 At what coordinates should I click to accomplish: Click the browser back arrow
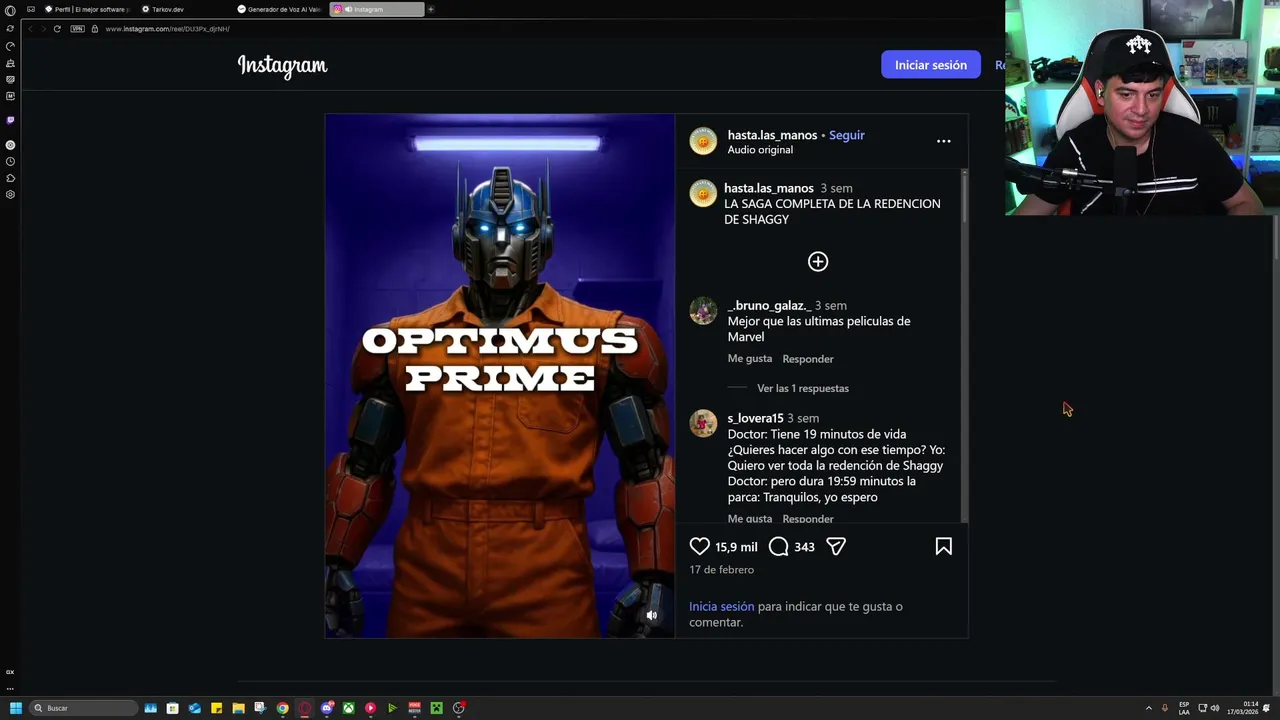click(x=30, y=29)
